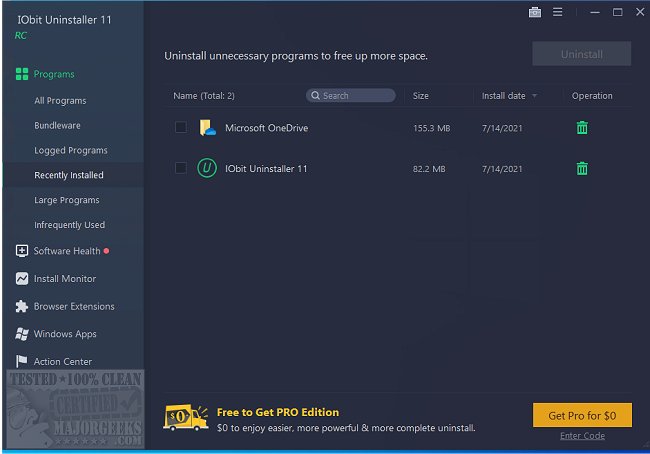The width and height of the screenshot is (650, 454).
Task: Click the Action Center flag icon
Action: [22, 361]
